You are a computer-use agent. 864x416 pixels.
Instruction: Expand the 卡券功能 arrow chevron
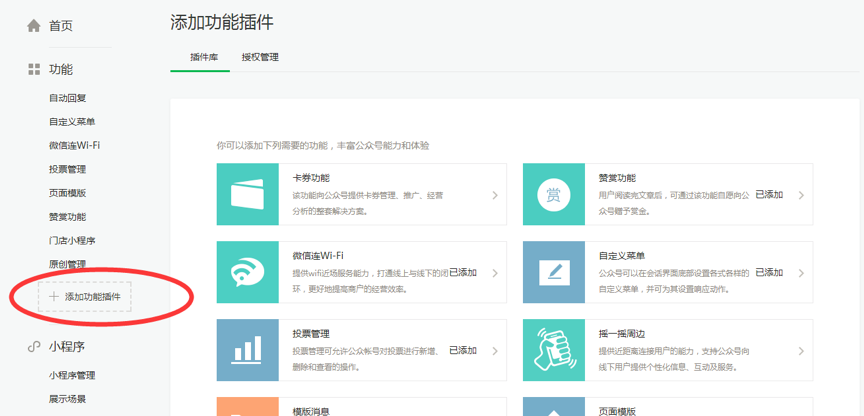[x=494, y=196]
